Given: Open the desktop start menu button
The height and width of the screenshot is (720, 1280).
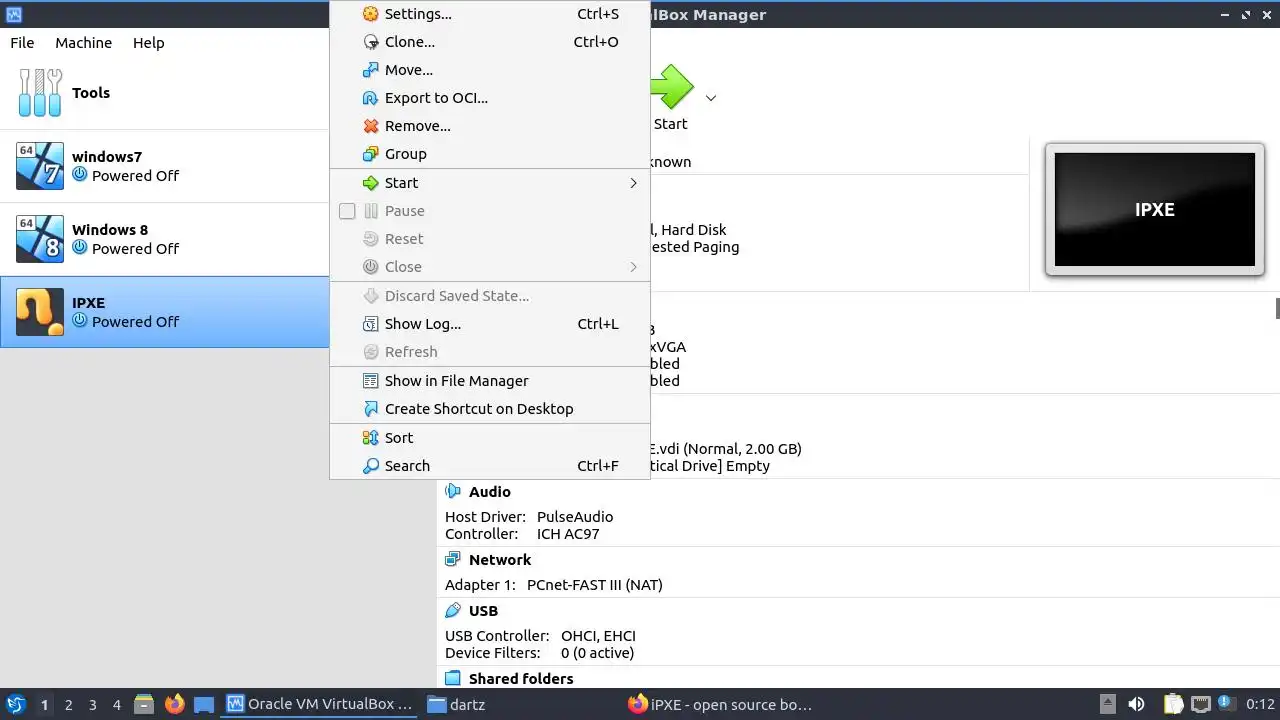Looking at the screenshot, I should tap(15, 705).
